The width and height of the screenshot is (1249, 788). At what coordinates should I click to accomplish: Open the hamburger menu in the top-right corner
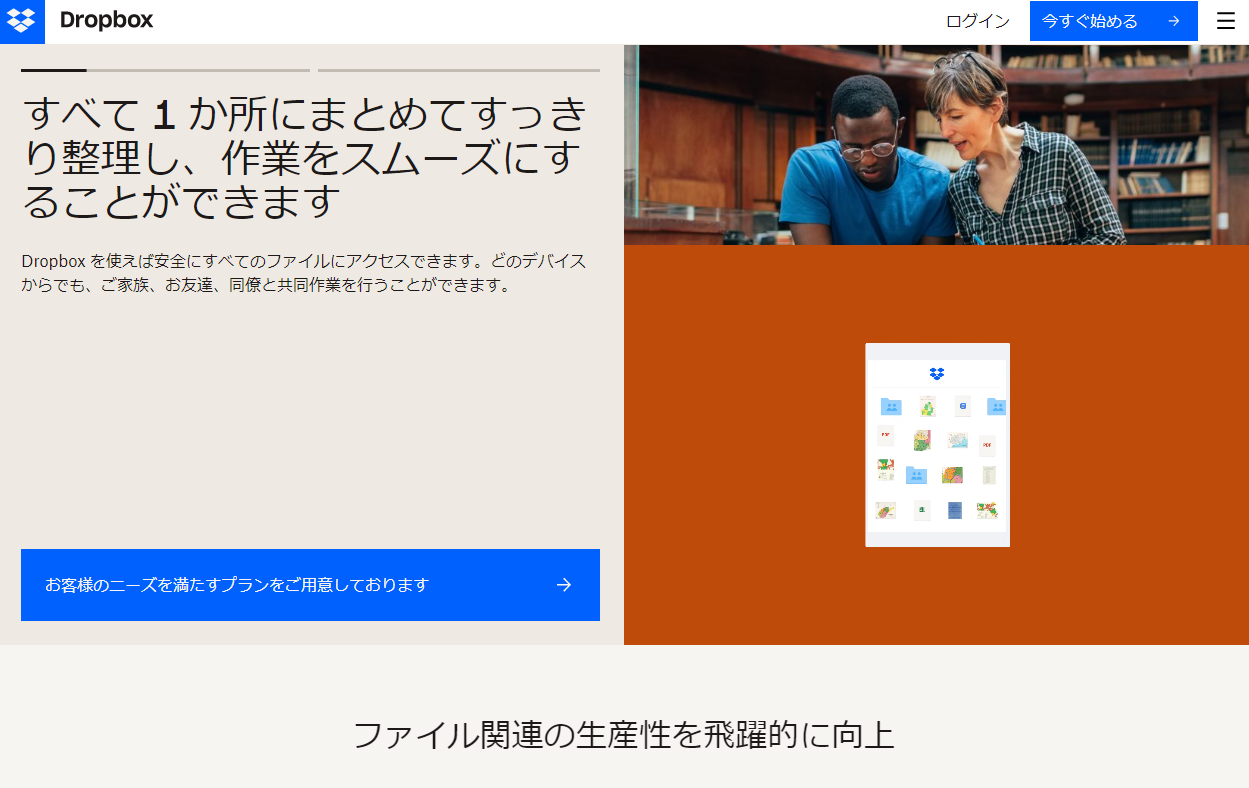click(1225, 21)
